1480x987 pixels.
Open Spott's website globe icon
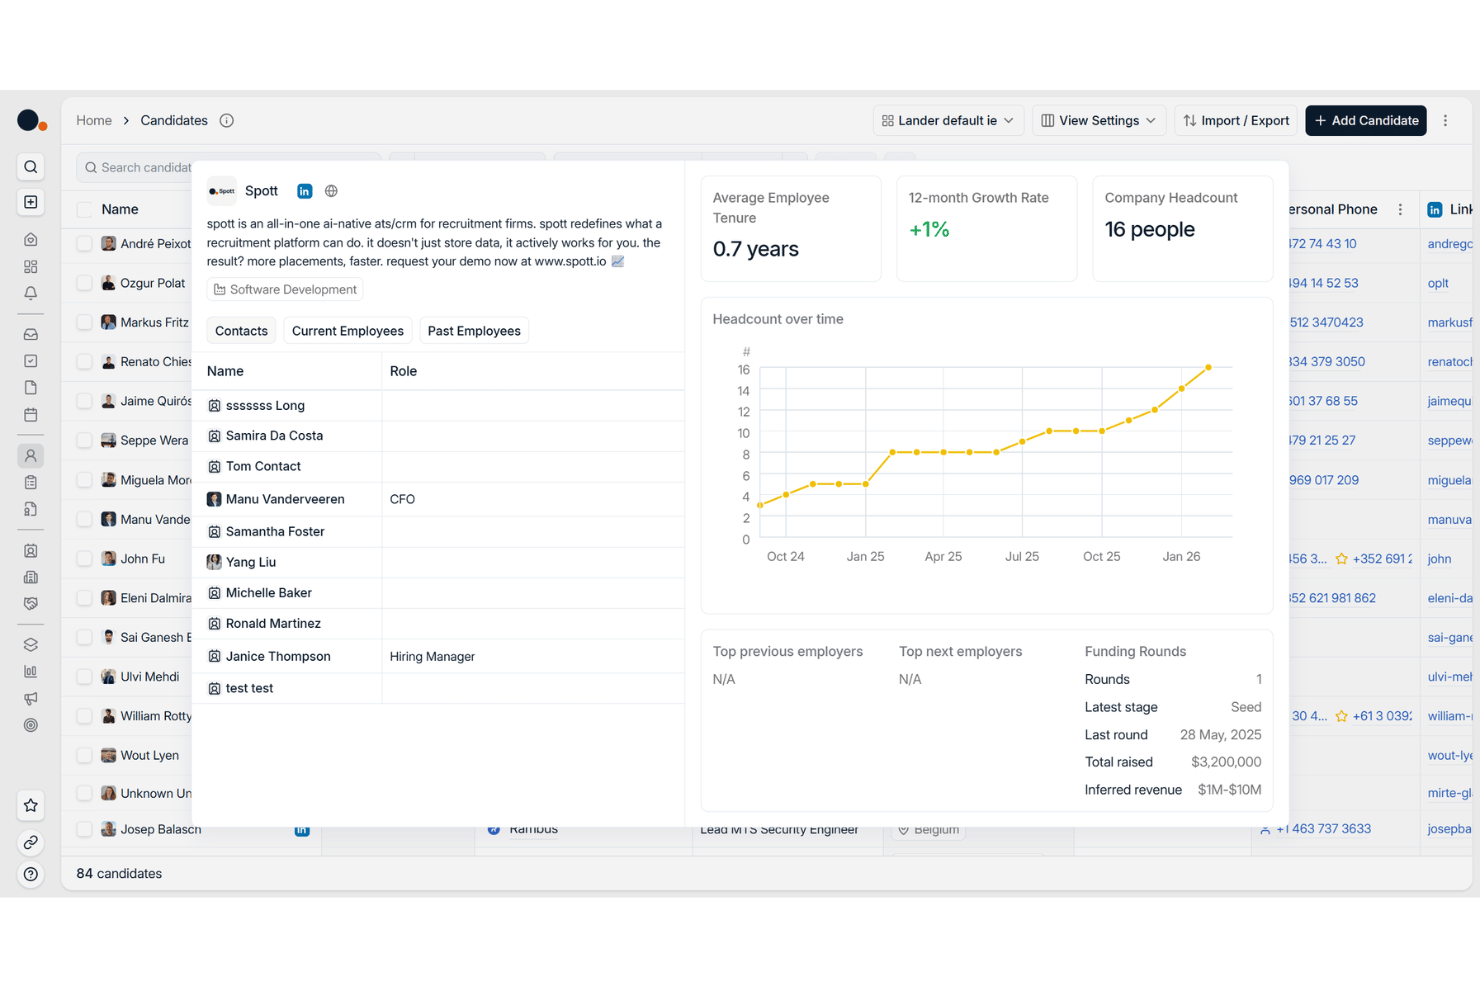(331, 191)
